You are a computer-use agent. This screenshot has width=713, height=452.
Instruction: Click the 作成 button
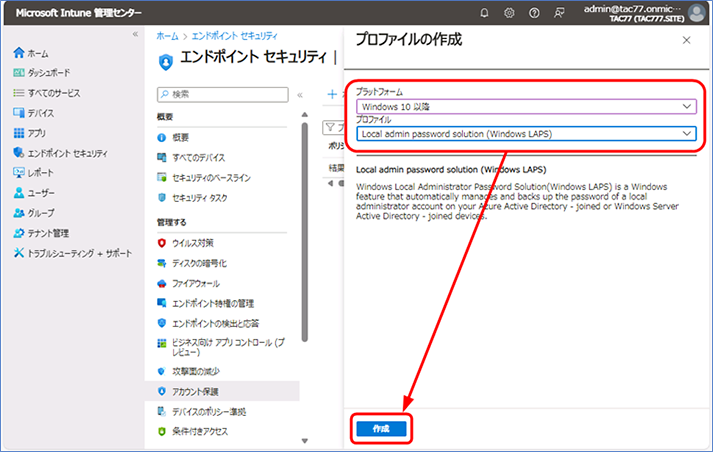381,428
